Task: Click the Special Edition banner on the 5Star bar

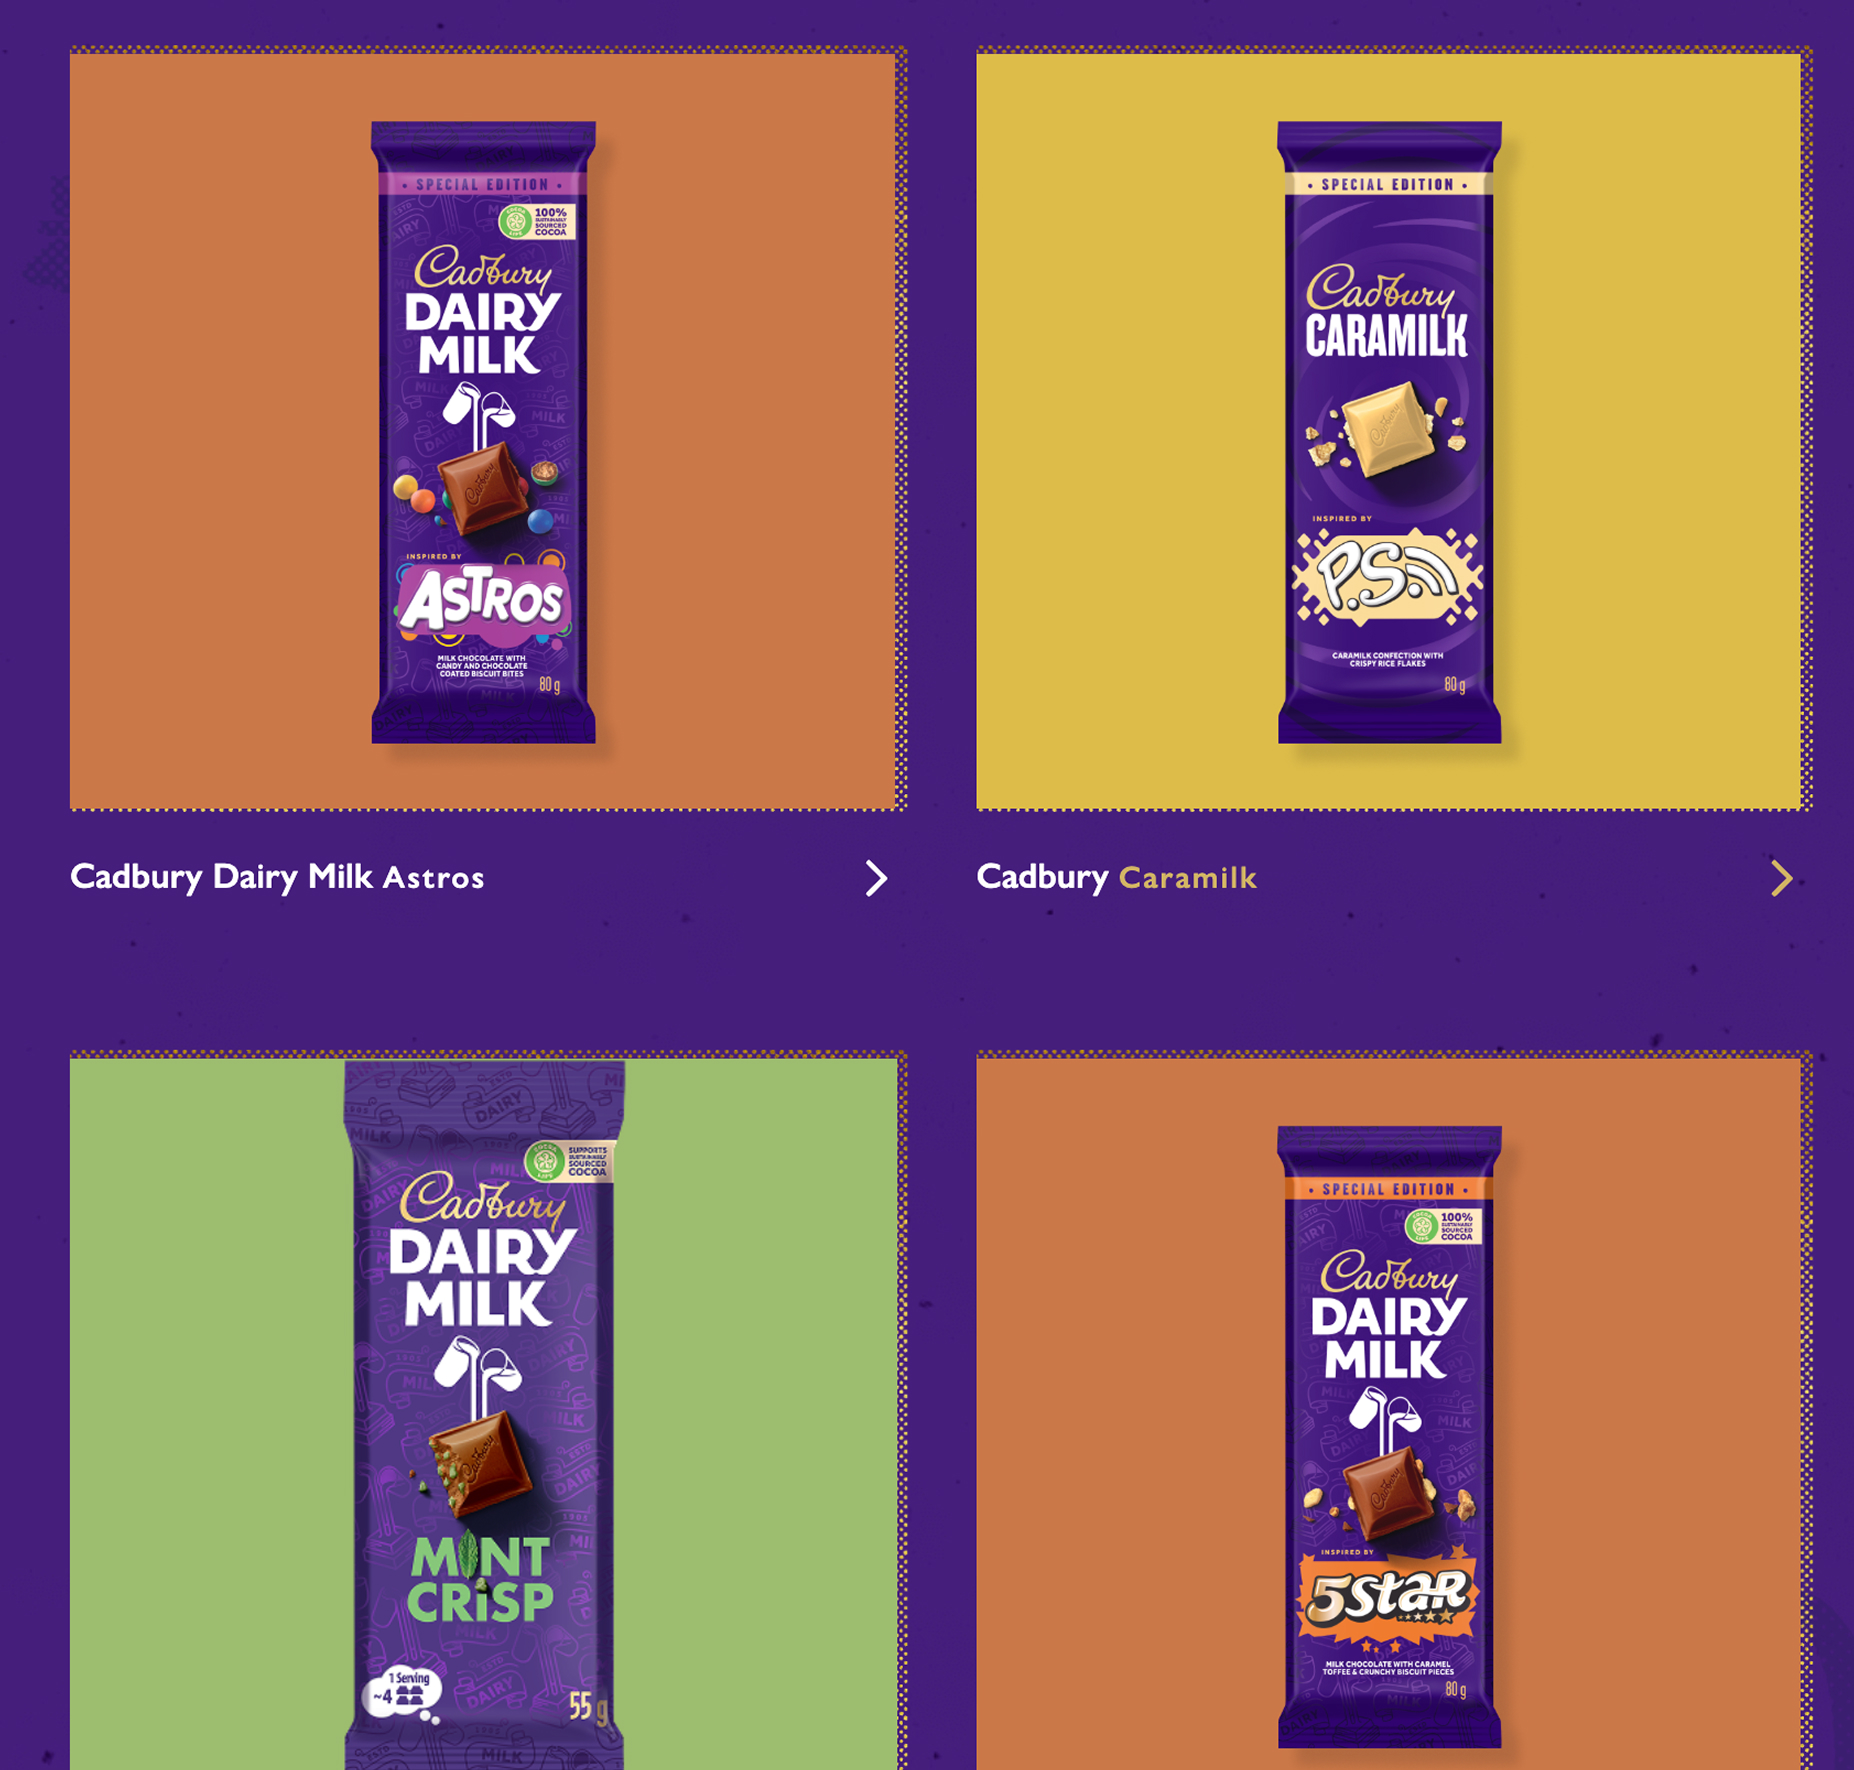Action: 1389,1189
